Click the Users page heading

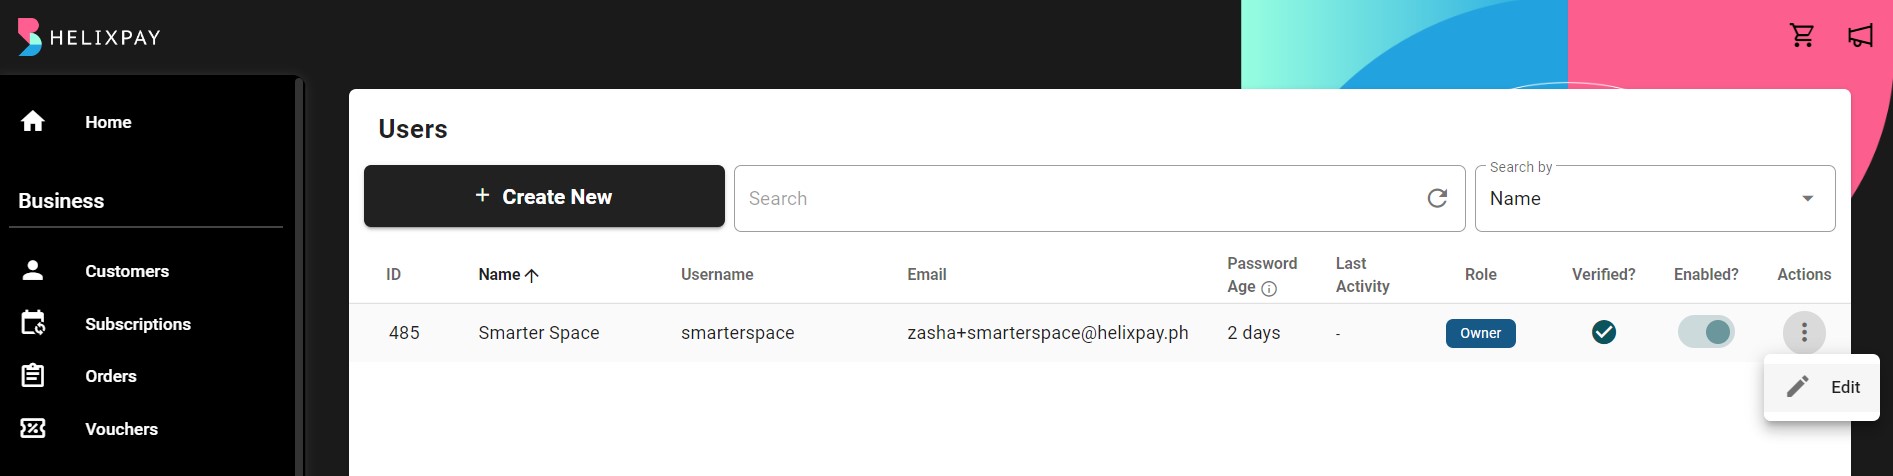coord(413,129)
